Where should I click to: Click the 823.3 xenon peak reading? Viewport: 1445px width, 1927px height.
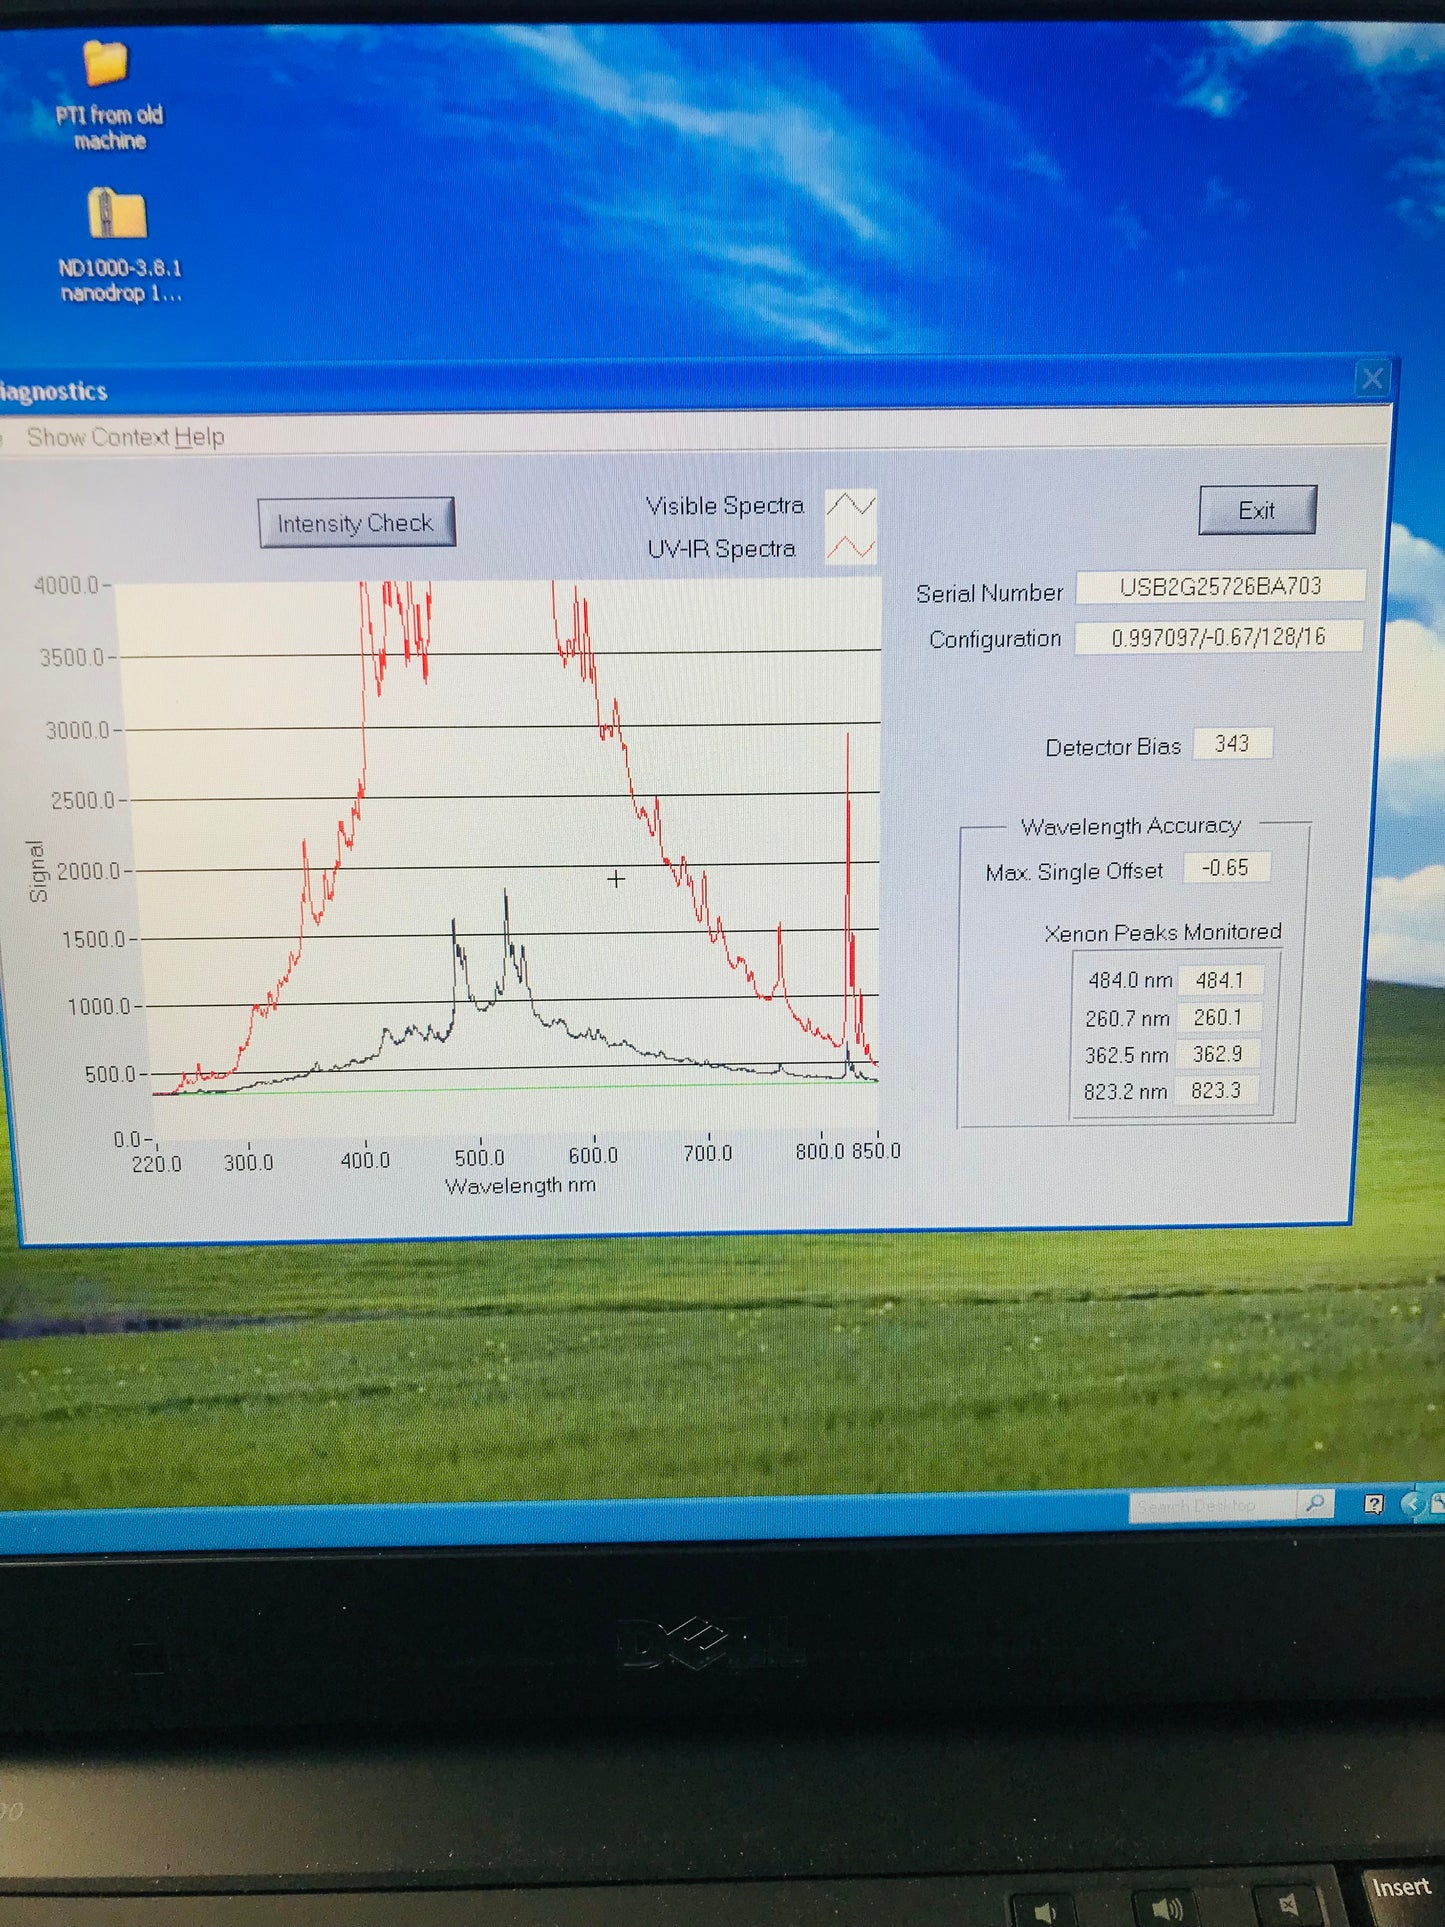coord(1215,1090)
